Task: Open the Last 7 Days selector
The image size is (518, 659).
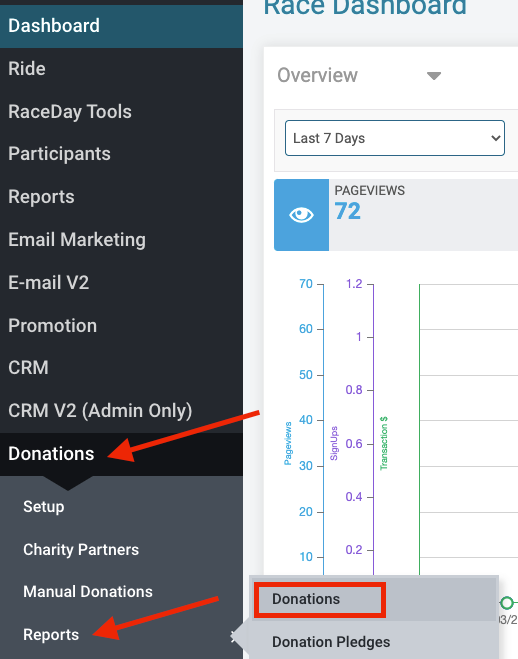Action: click(x=394, y=138)
